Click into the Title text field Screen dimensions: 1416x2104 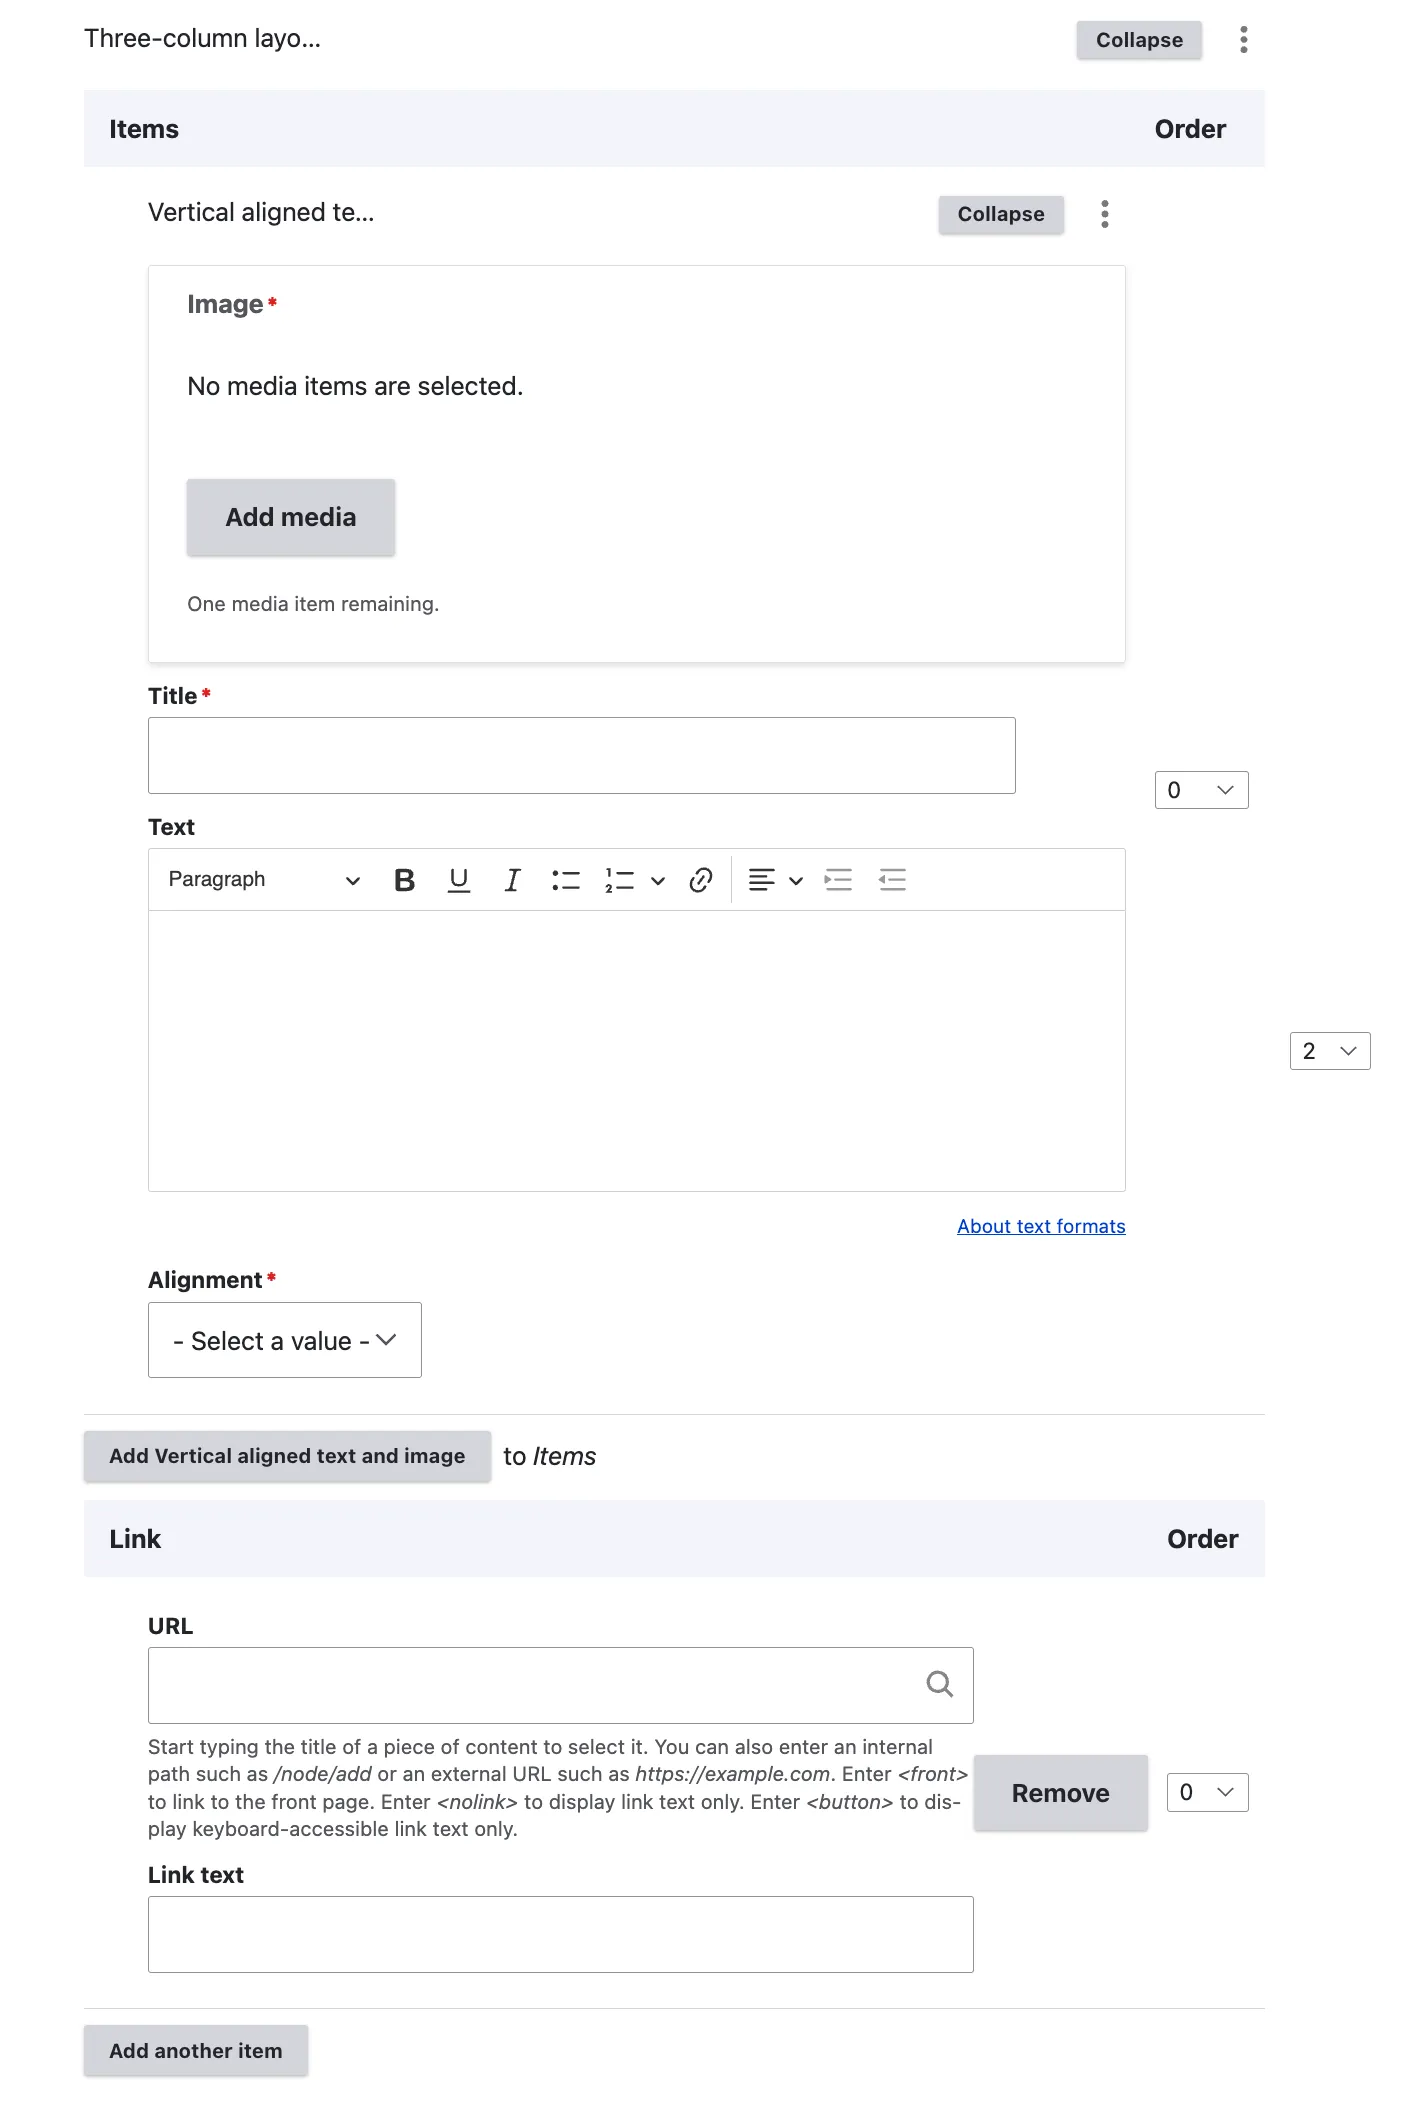[581, 755]
